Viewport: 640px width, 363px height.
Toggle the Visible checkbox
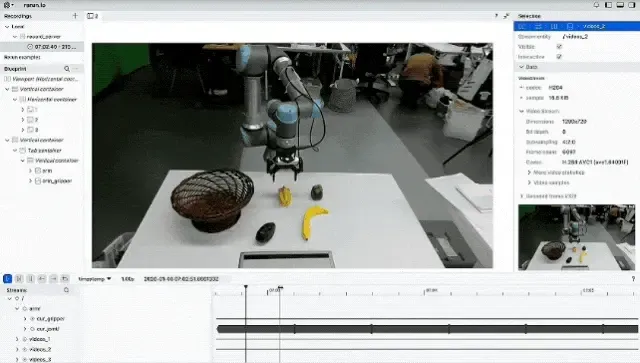tap(559, 47)
